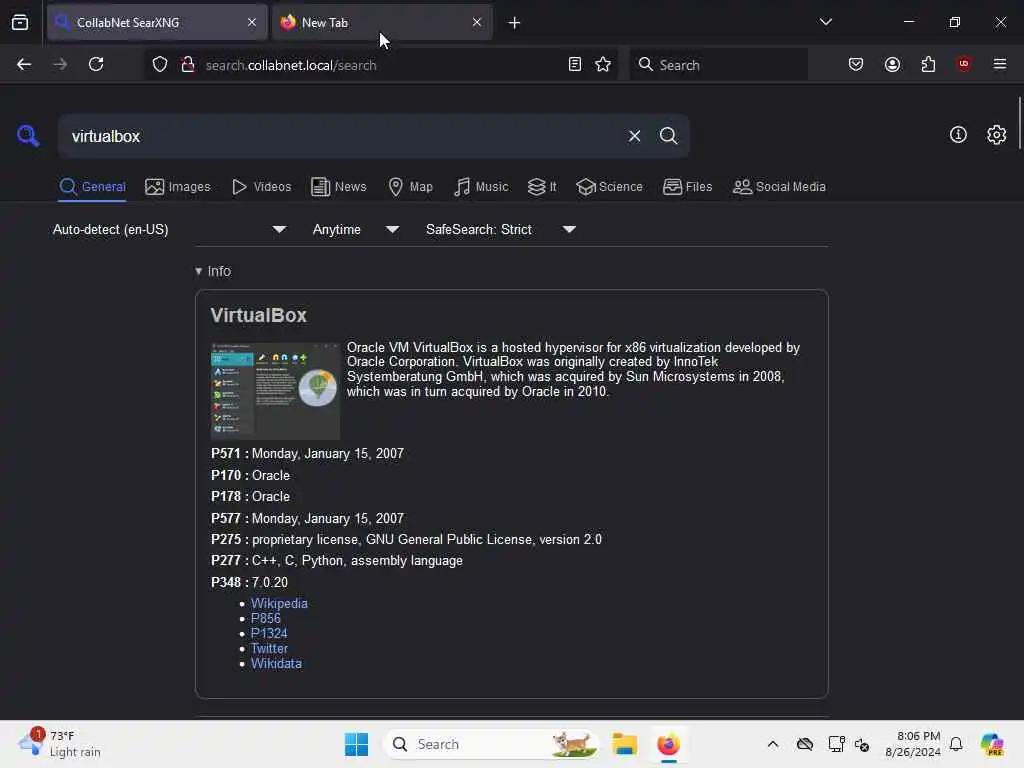Open tracking protection shield
The image size is (1024, 768).
point(160,64)
